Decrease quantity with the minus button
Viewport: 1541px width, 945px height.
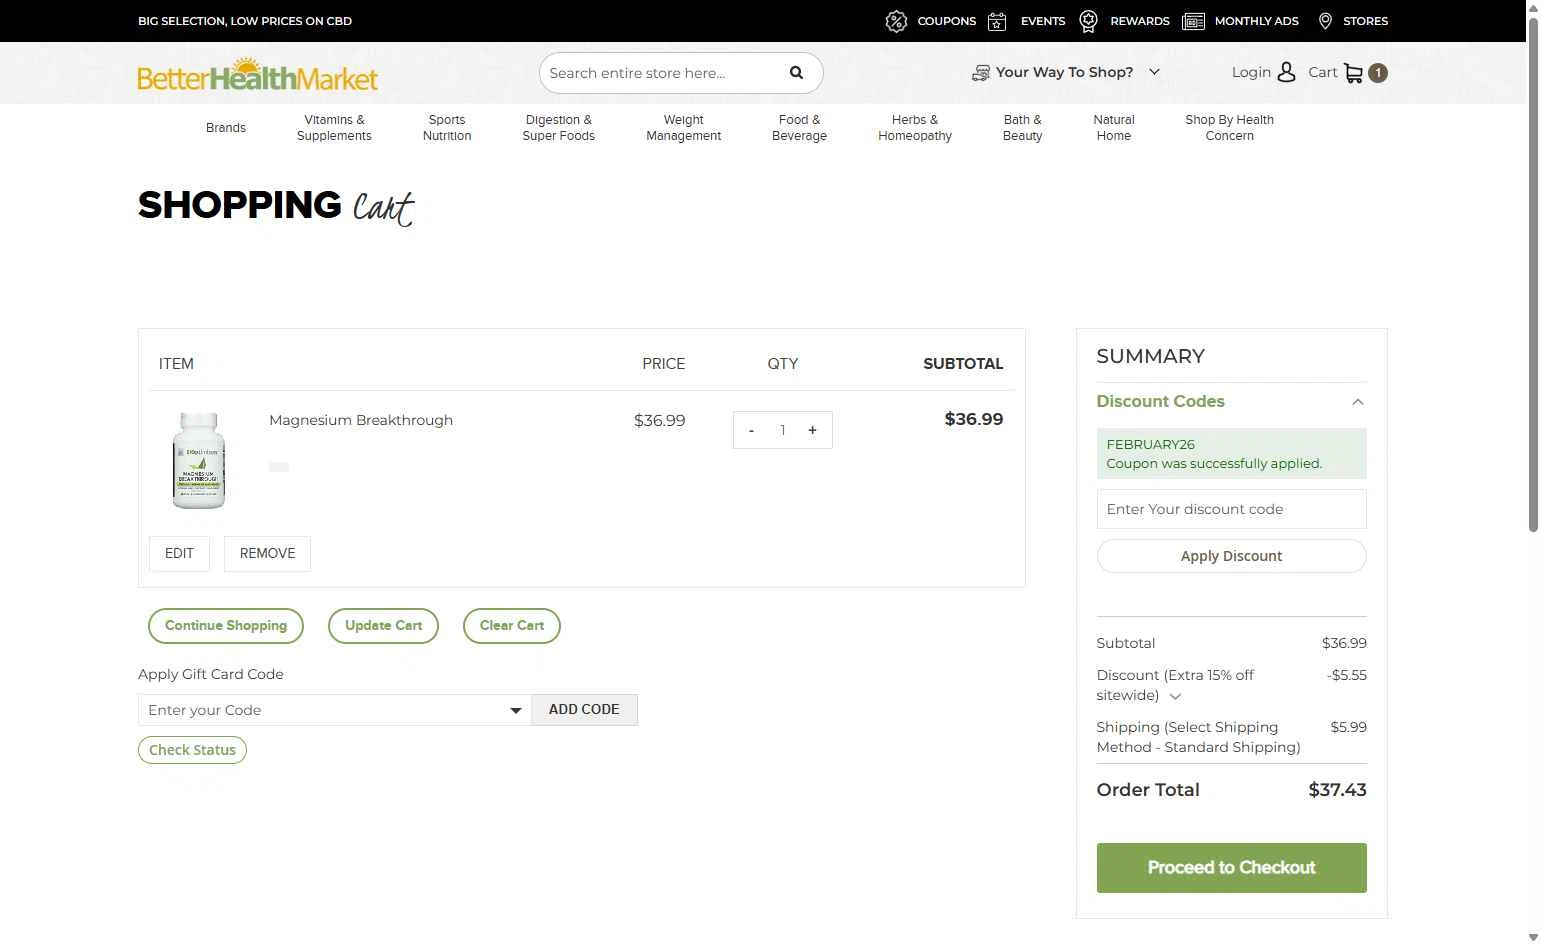tap(752, 430)
